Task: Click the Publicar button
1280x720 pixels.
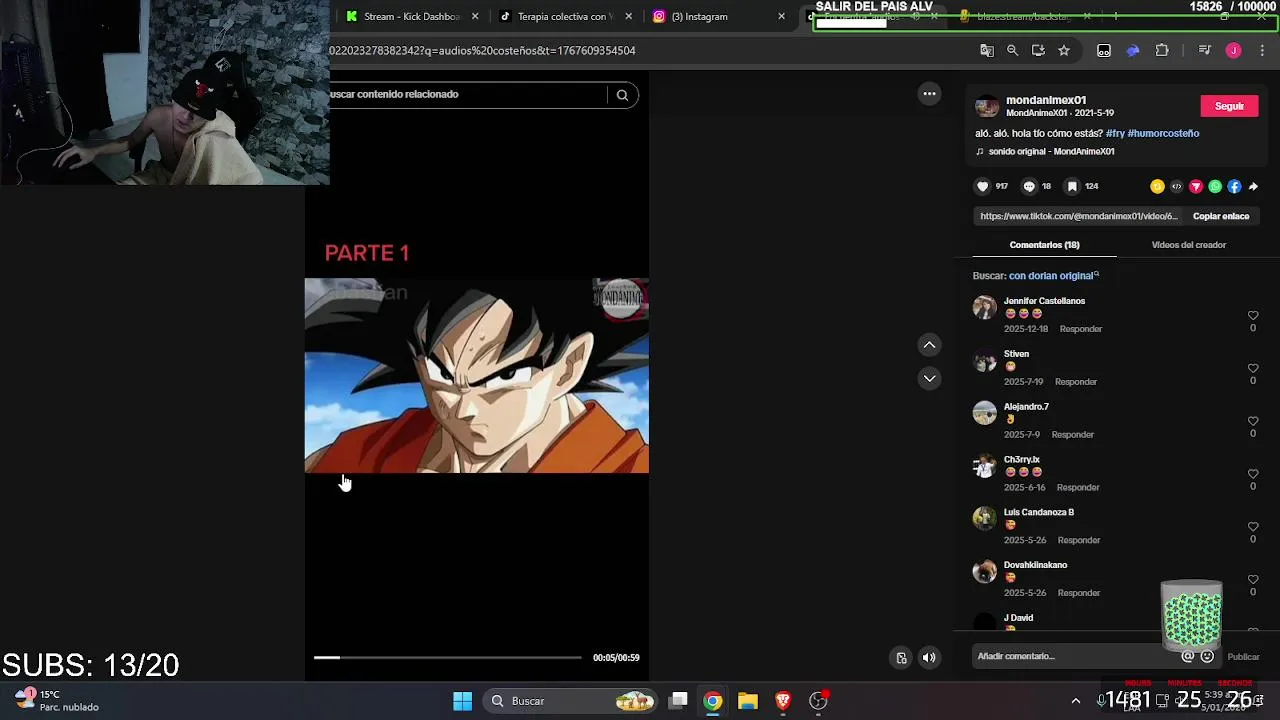Action: 1243,657
